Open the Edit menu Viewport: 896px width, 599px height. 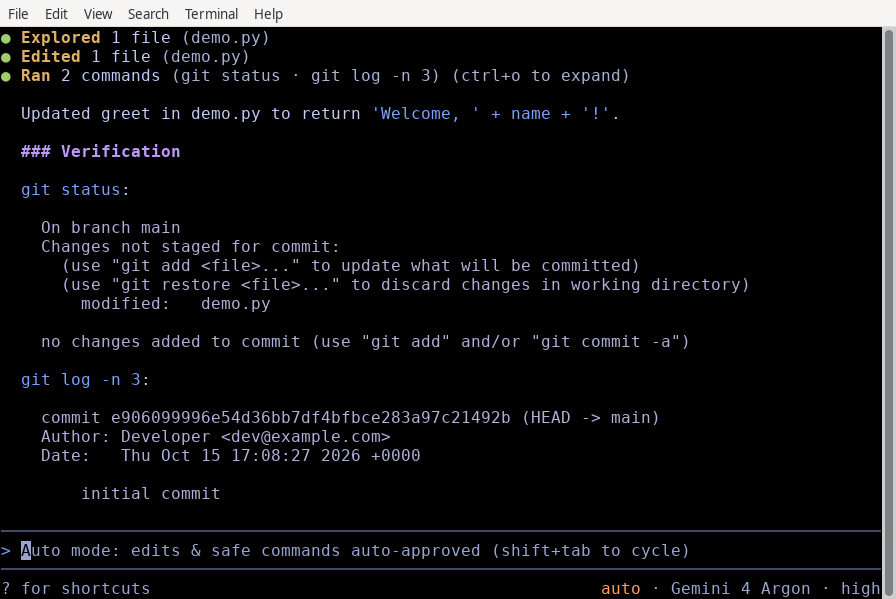[56, 14]
